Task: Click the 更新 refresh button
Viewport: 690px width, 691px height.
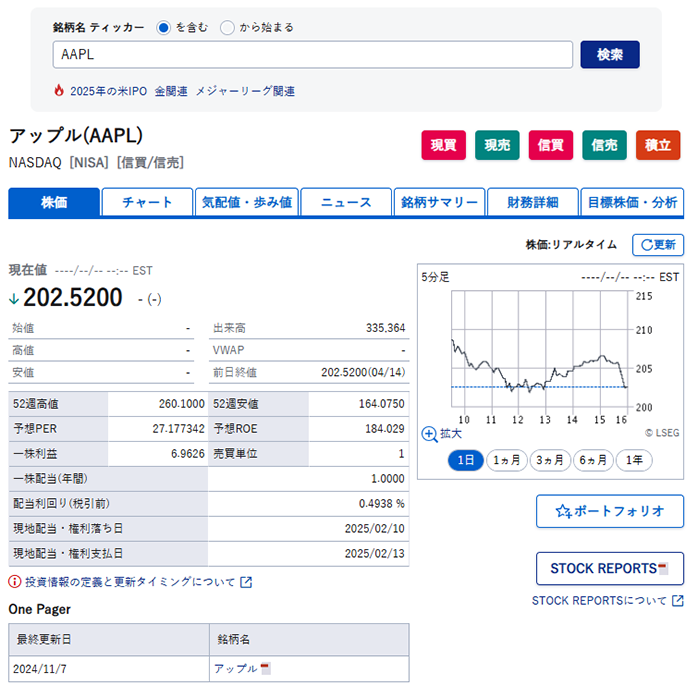Action: click(x=658, y=245)
